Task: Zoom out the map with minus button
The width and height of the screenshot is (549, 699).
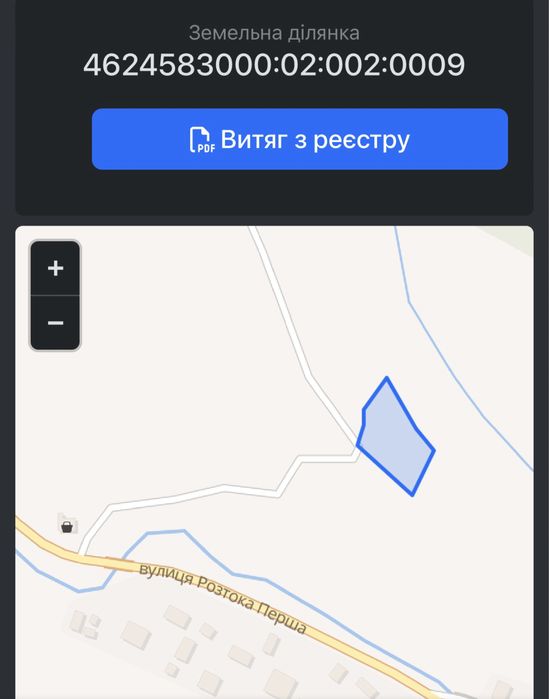Action: pyautogui.click(x=55, y=322)
